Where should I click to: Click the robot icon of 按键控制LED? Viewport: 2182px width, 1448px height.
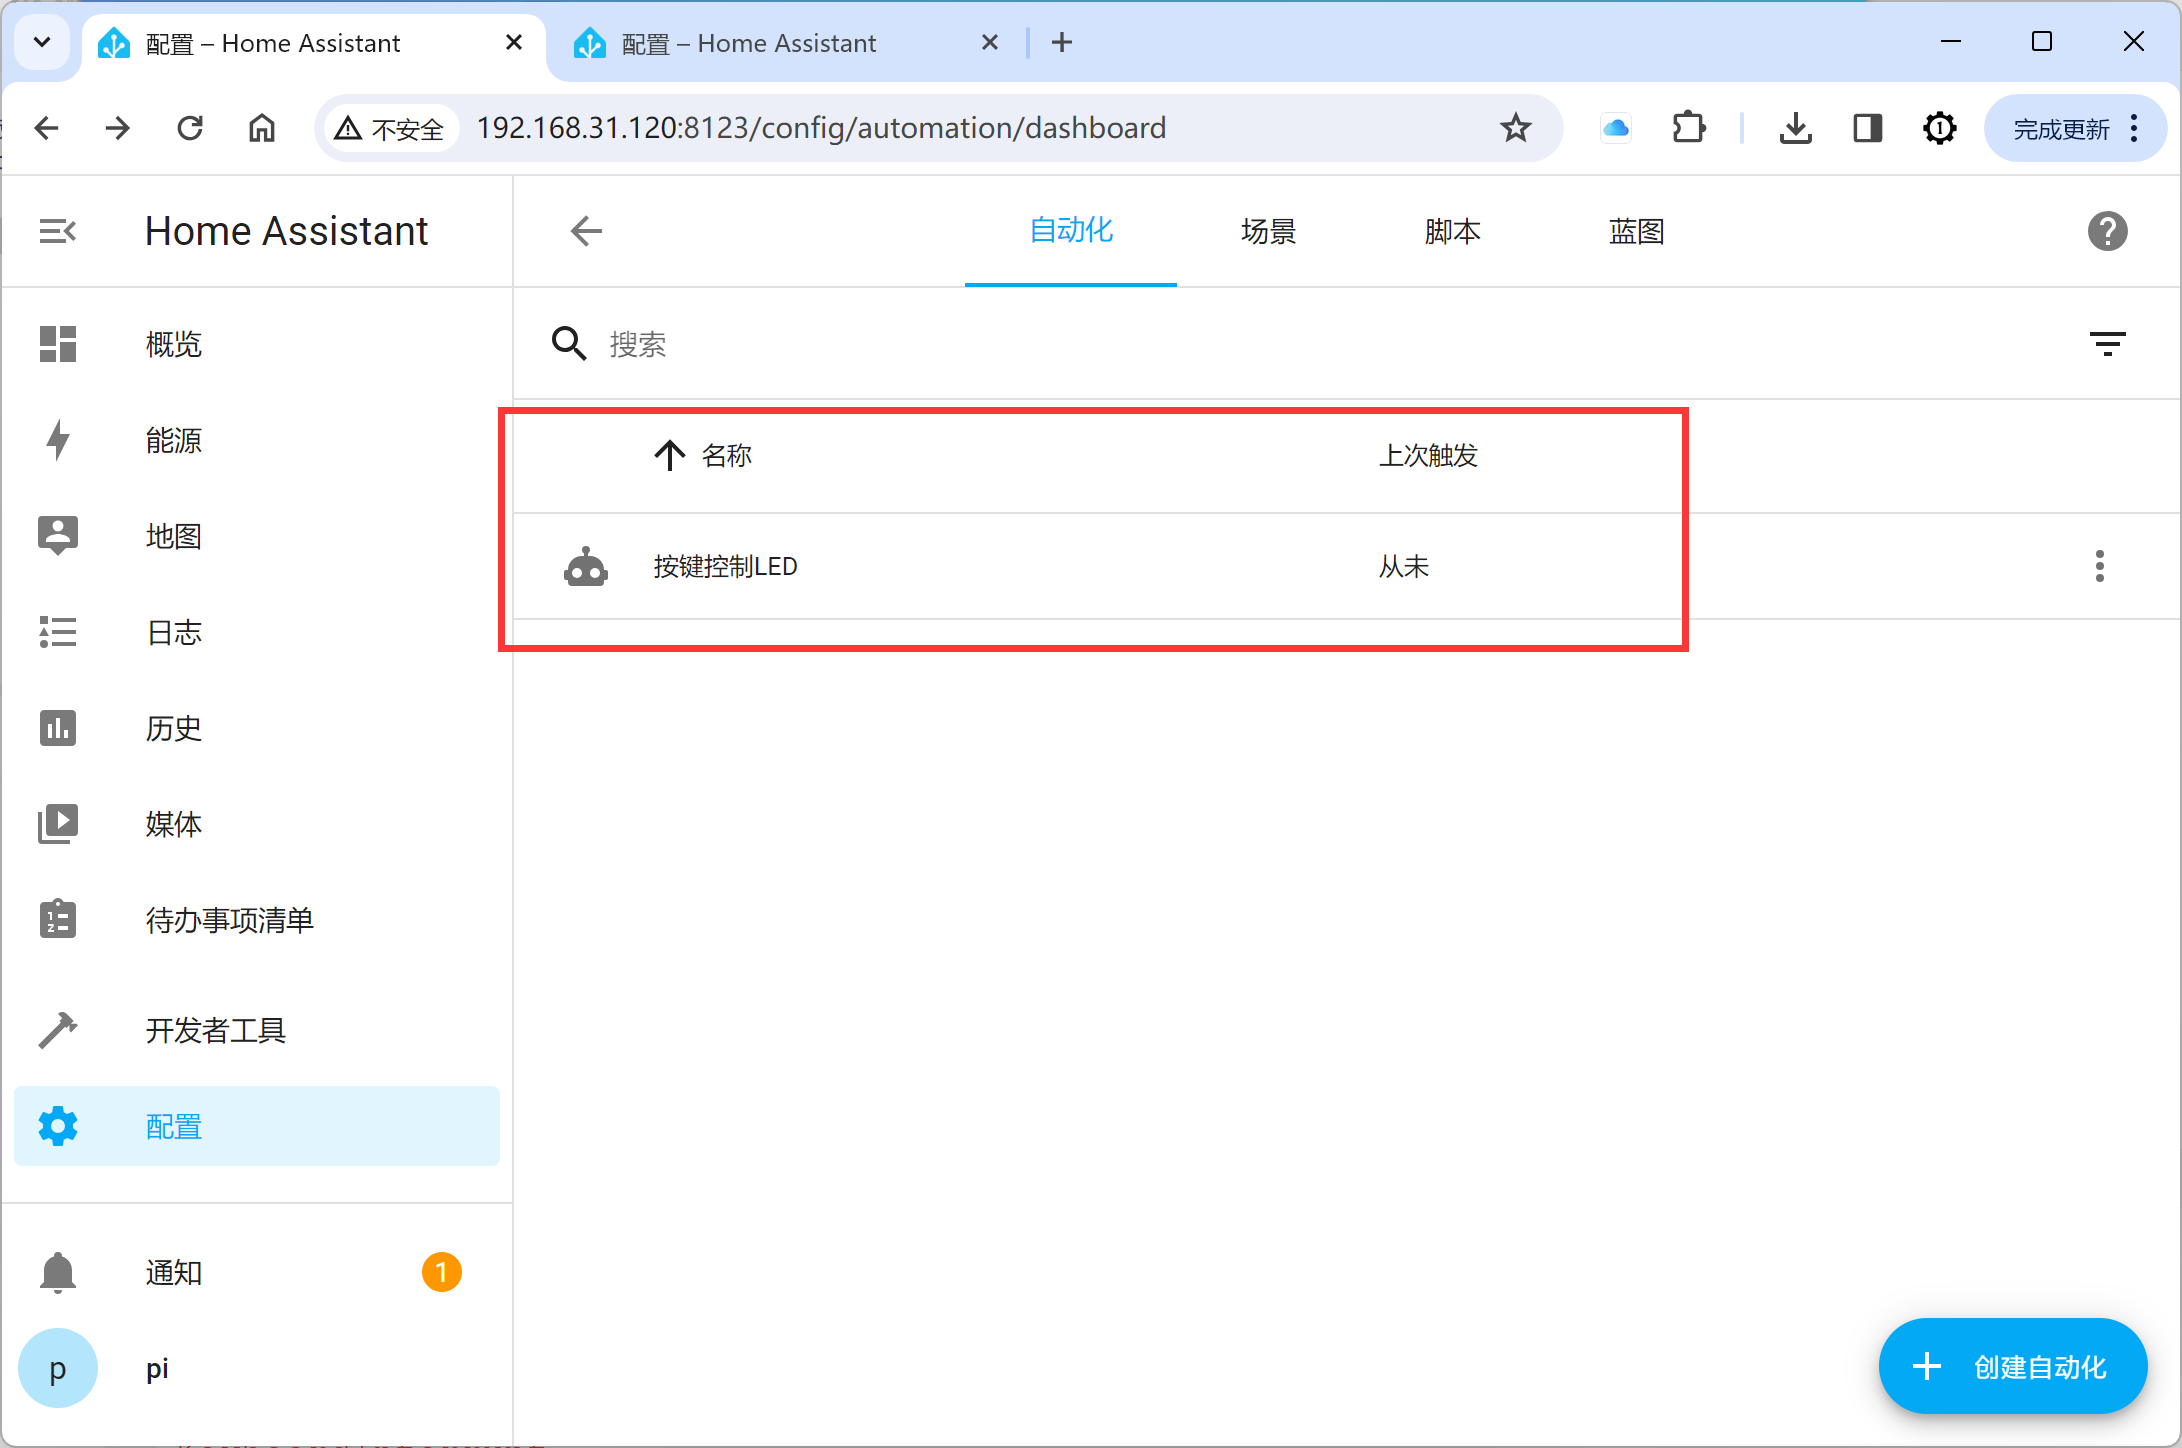pyautogui.click(x=586, y=566)
